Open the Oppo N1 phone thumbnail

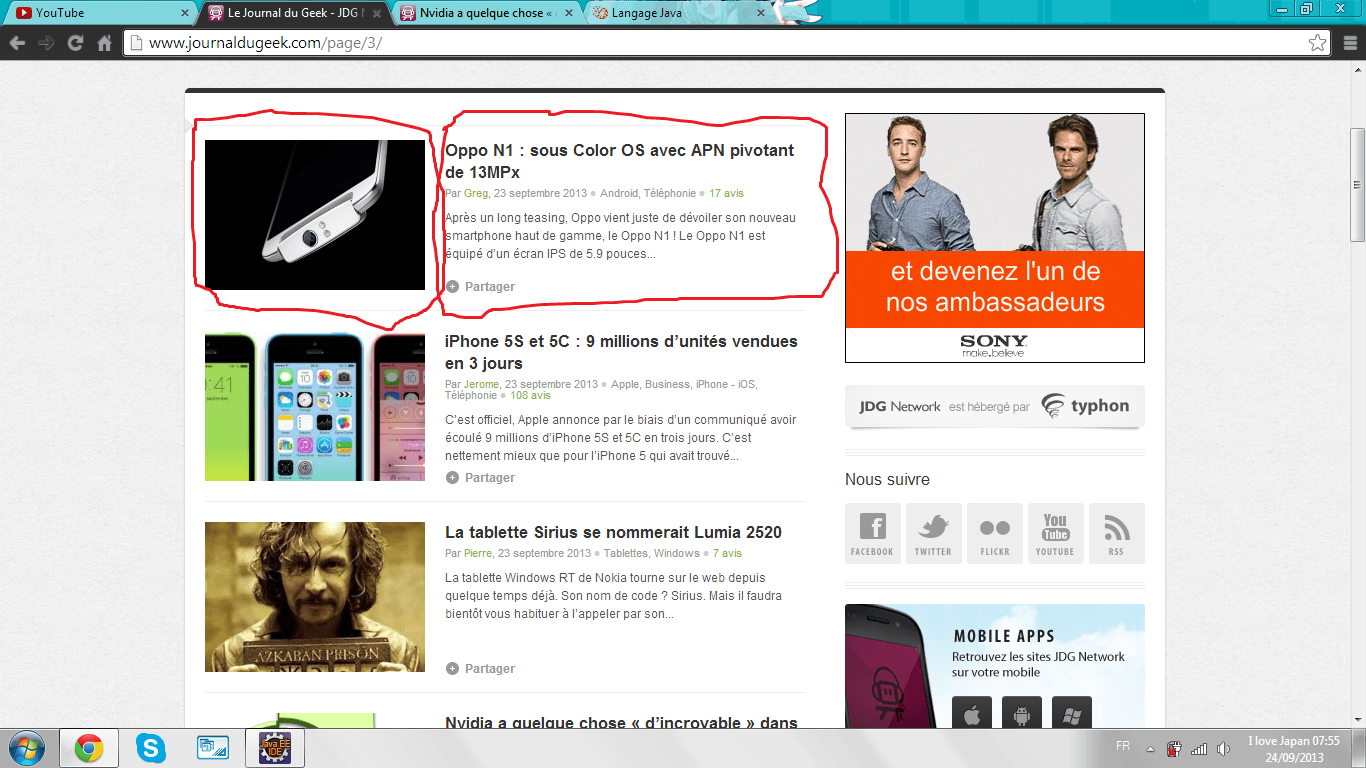pos(315,215)
